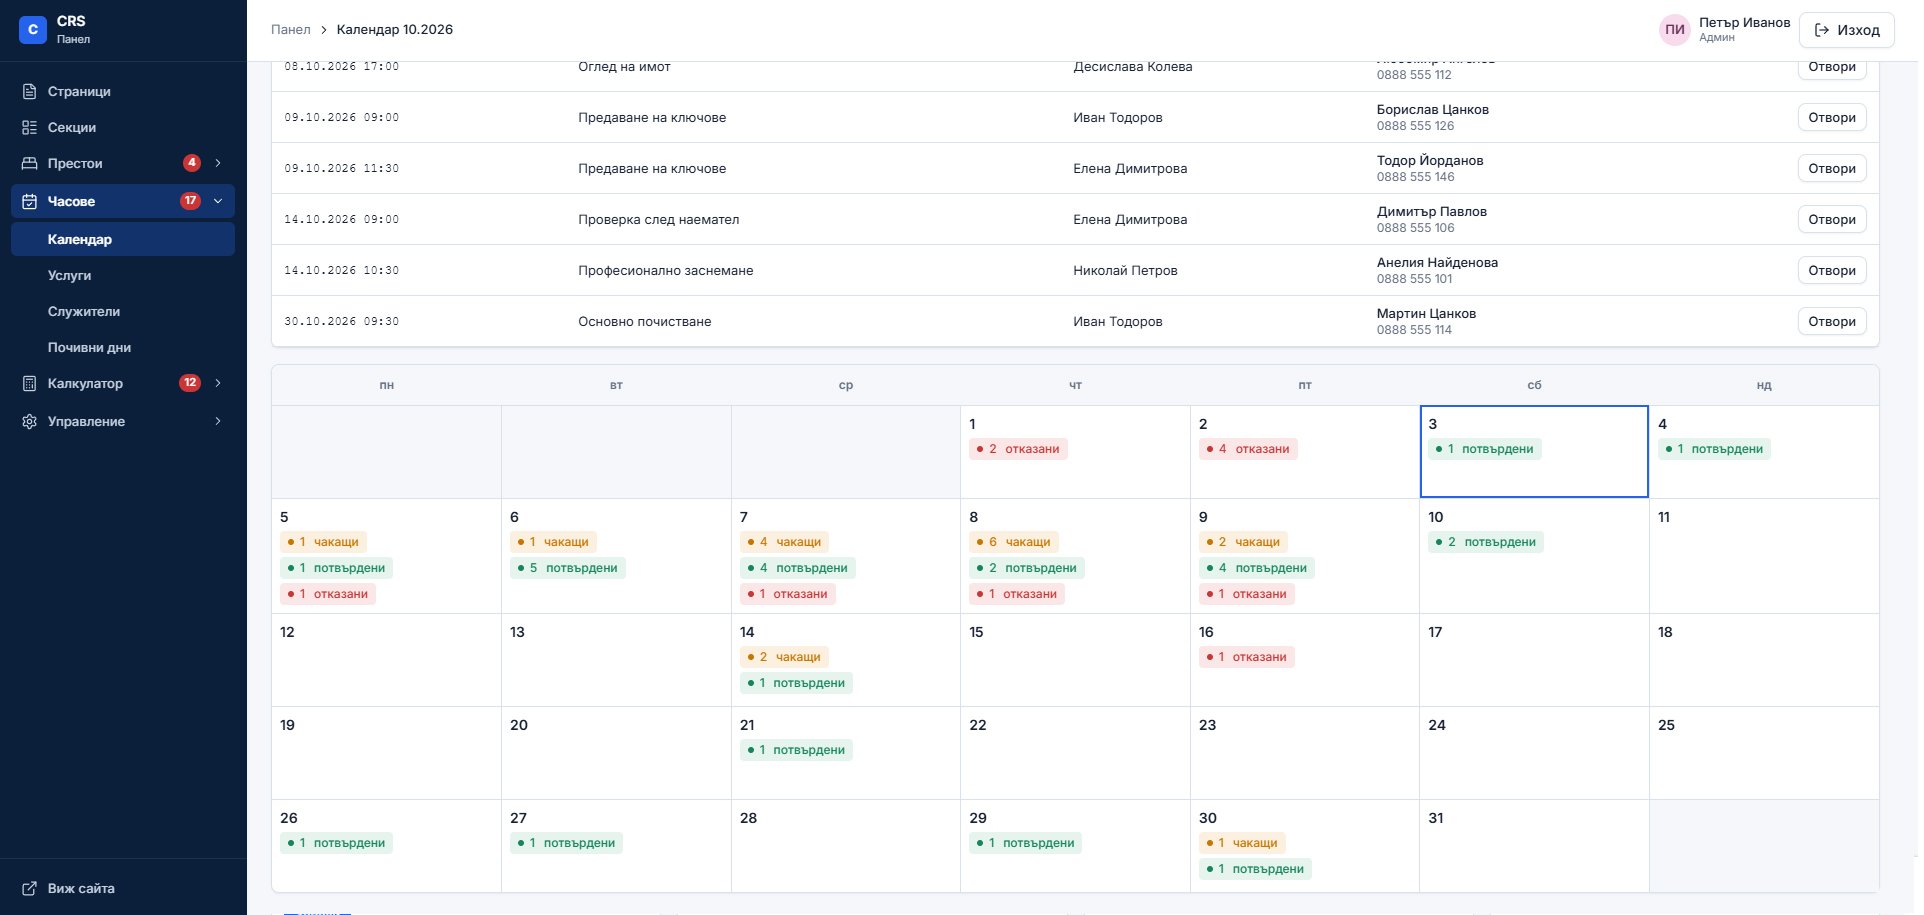Screen dimensions: 1924x915
Task: Click the Часове calendar icon
Action: point(30,201)
